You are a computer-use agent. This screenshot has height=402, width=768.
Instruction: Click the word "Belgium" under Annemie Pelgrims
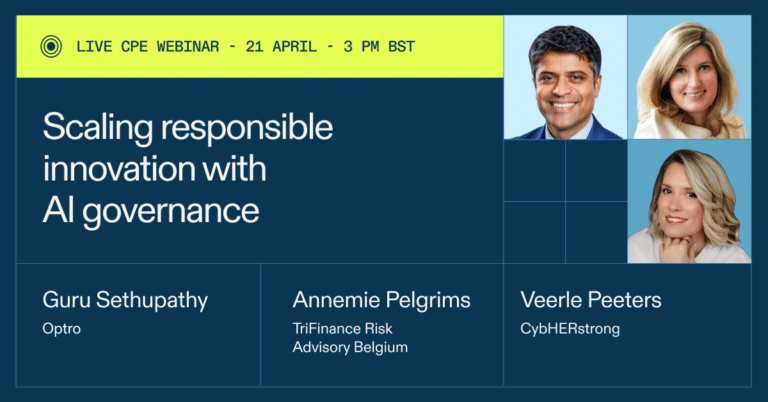click(x=379, y=347)
